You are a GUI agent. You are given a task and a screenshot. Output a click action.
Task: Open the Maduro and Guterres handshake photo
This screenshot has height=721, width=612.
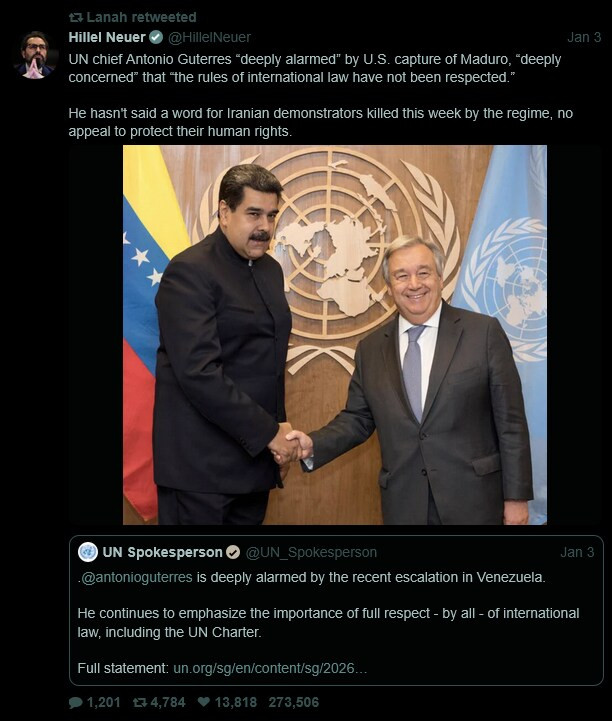click(335, 335)
